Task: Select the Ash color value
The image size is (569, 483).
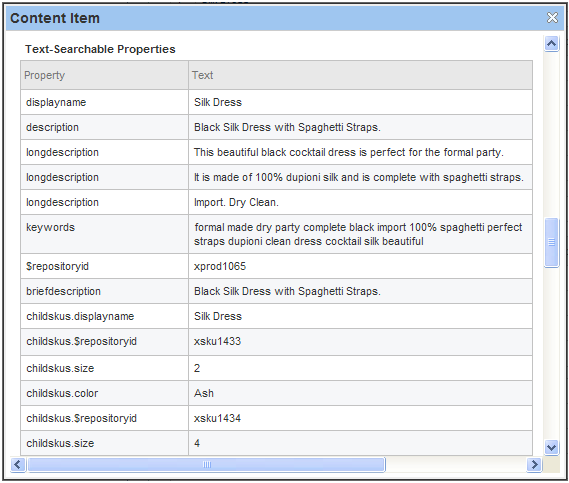Action: [x=204, y=393]
